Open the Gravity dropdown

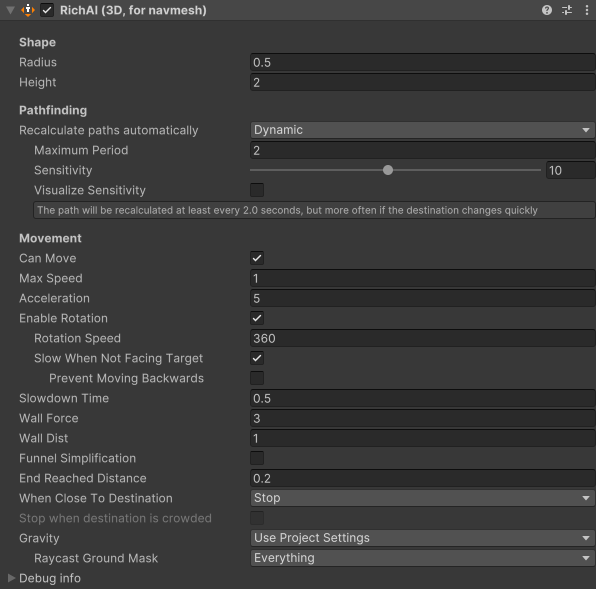point(422,538)
